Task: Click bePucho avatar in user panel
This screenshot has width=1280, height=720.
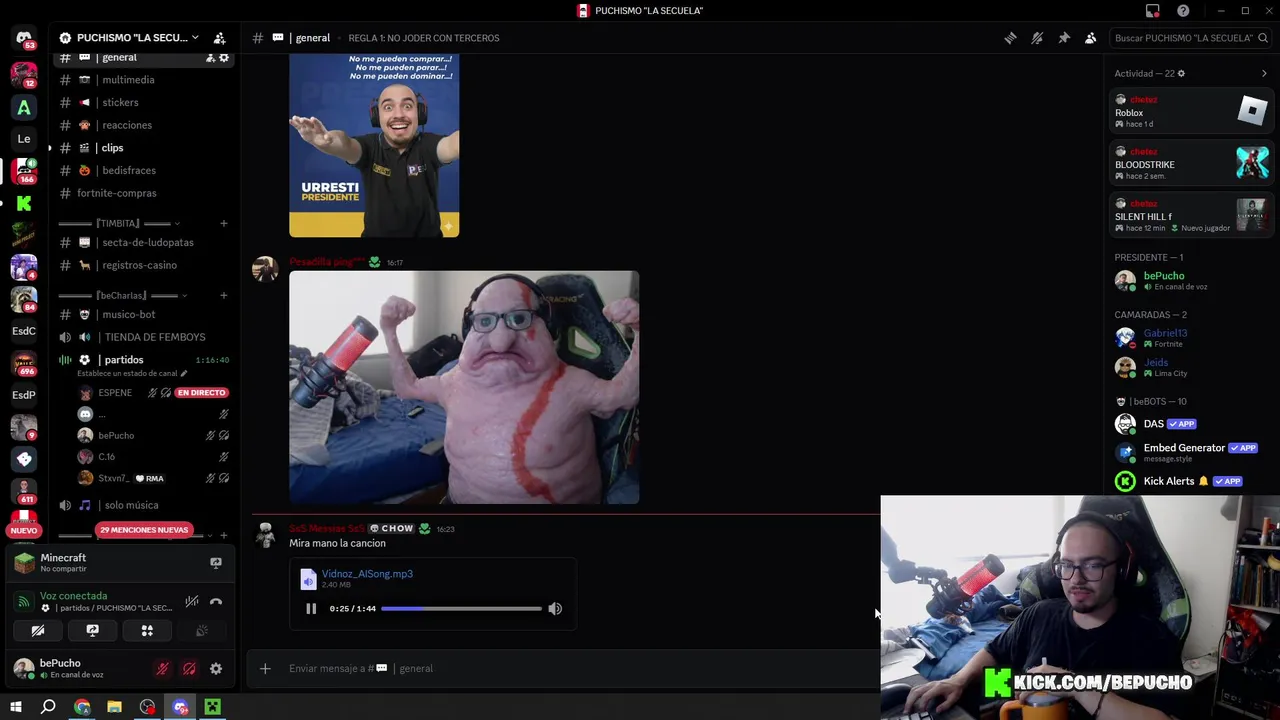Action: pos(23,669)
